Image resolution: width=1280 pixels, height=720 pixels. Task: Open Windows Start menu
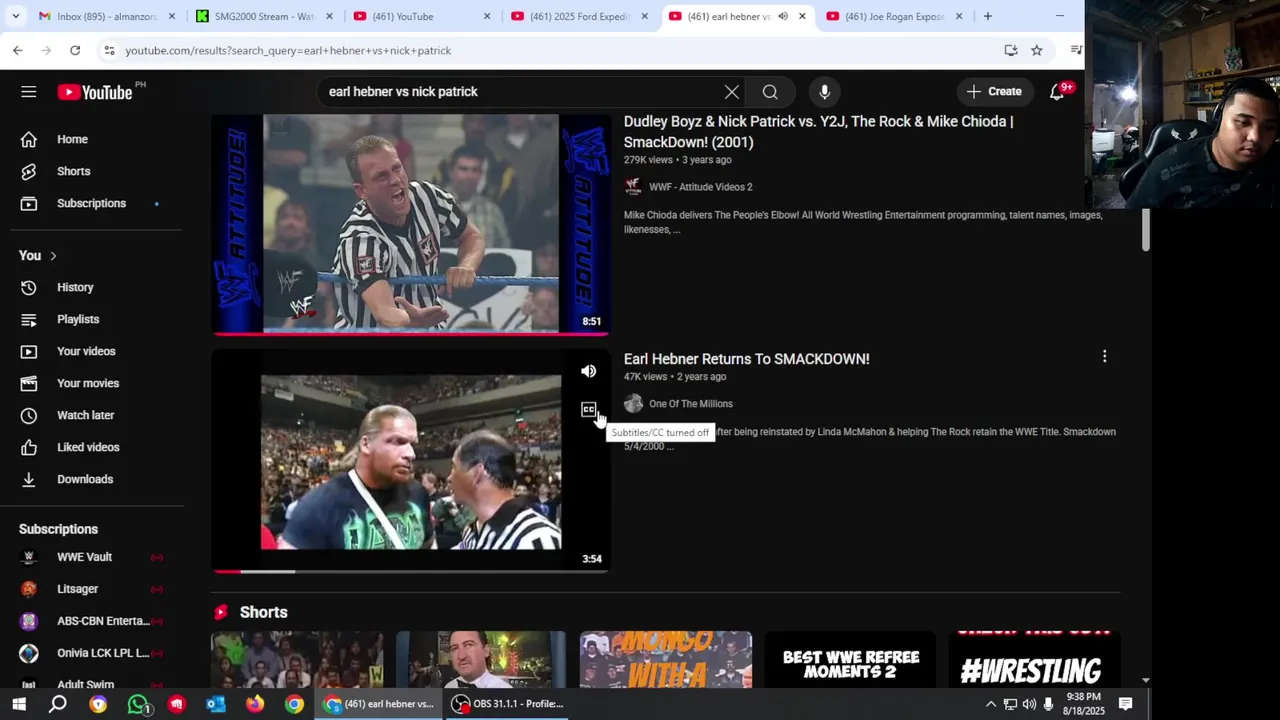19,704
